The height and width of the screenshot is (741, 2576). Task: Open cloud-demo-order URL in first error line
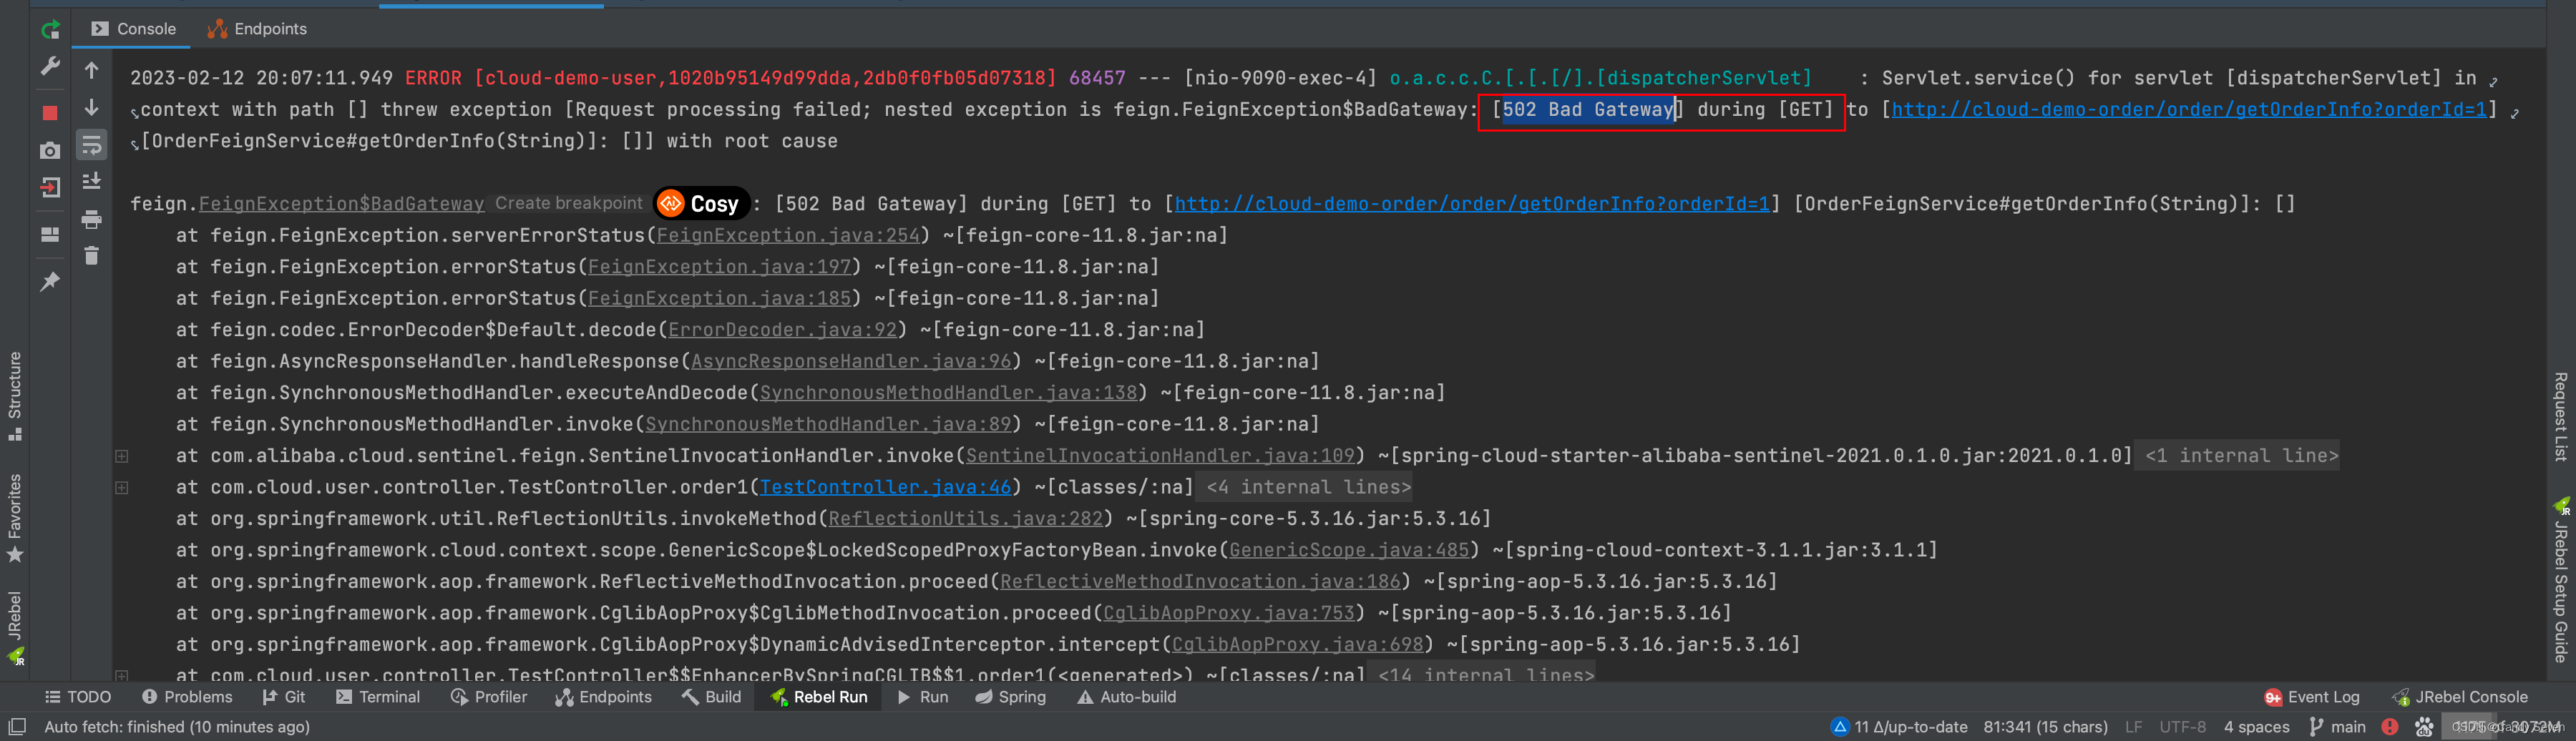pyautogui.click(x=2189, y=109)
